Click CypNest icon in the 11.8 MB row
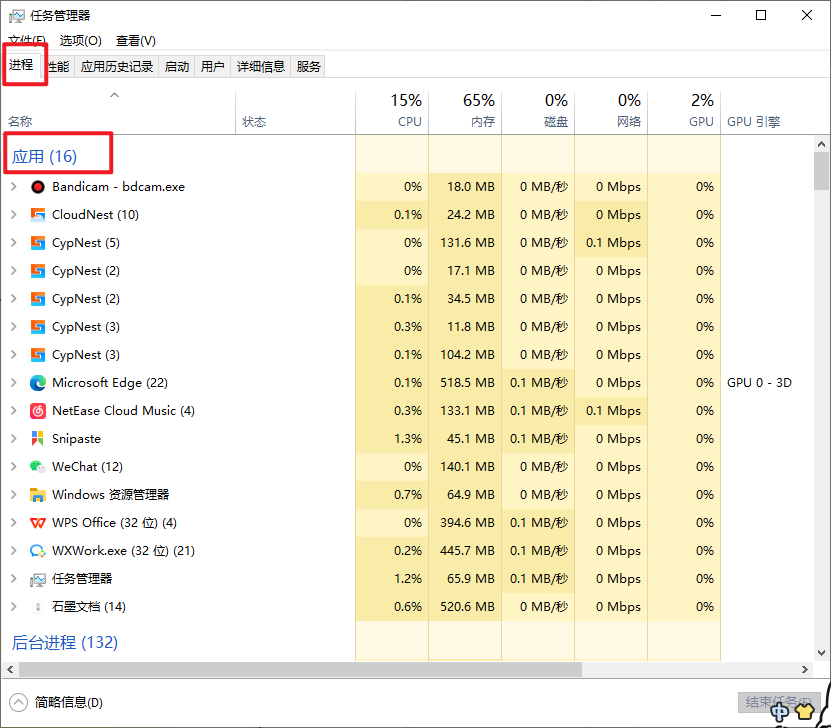Viewport: 831px width, 728px height. point(38,327)
